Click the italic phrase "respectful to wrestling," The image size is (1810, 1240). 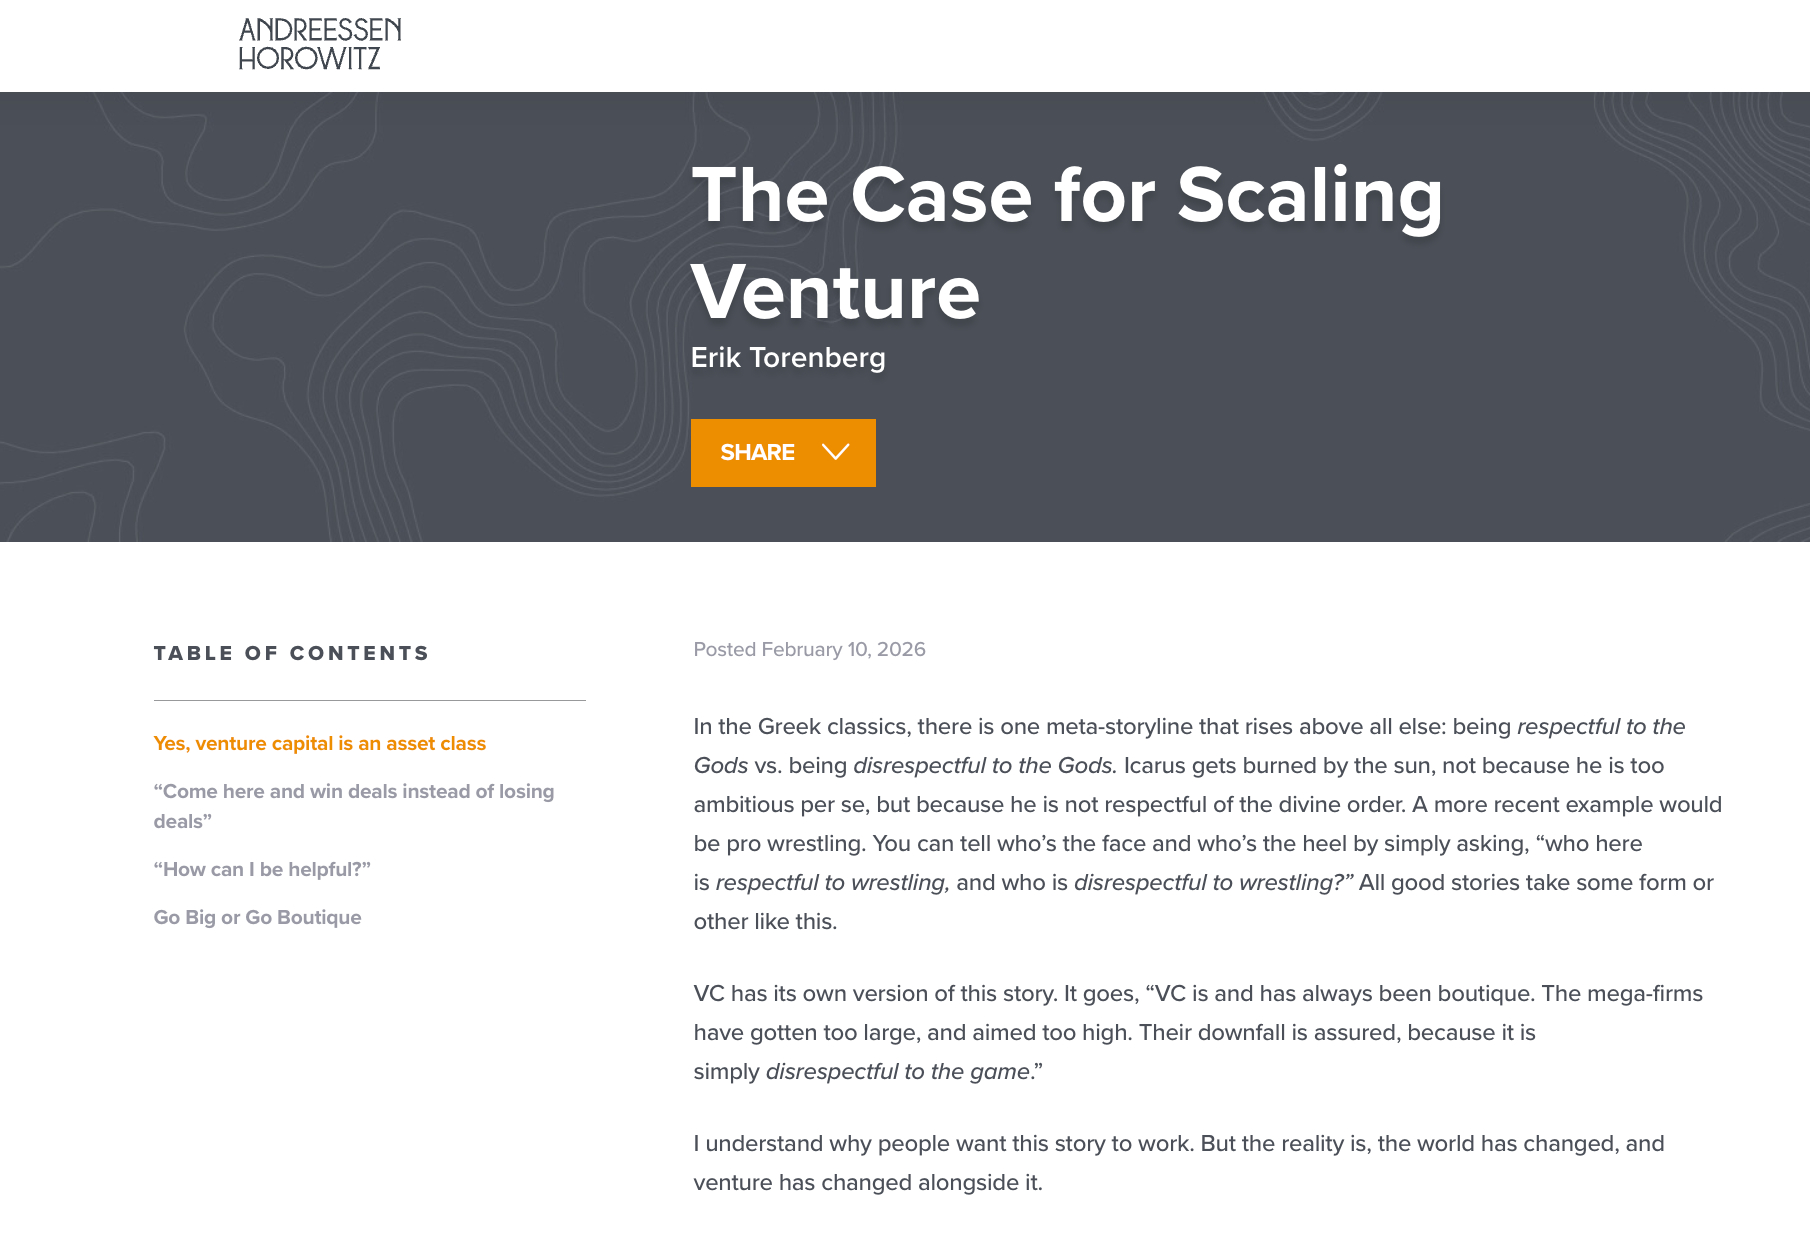pyautogui.click(x=832, y=882)
